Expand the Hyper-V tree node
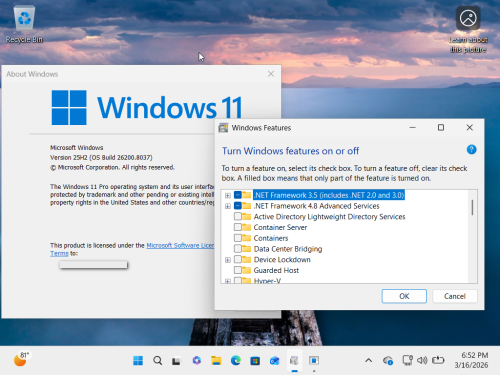 pyautogui.click(x=228, y=281)
